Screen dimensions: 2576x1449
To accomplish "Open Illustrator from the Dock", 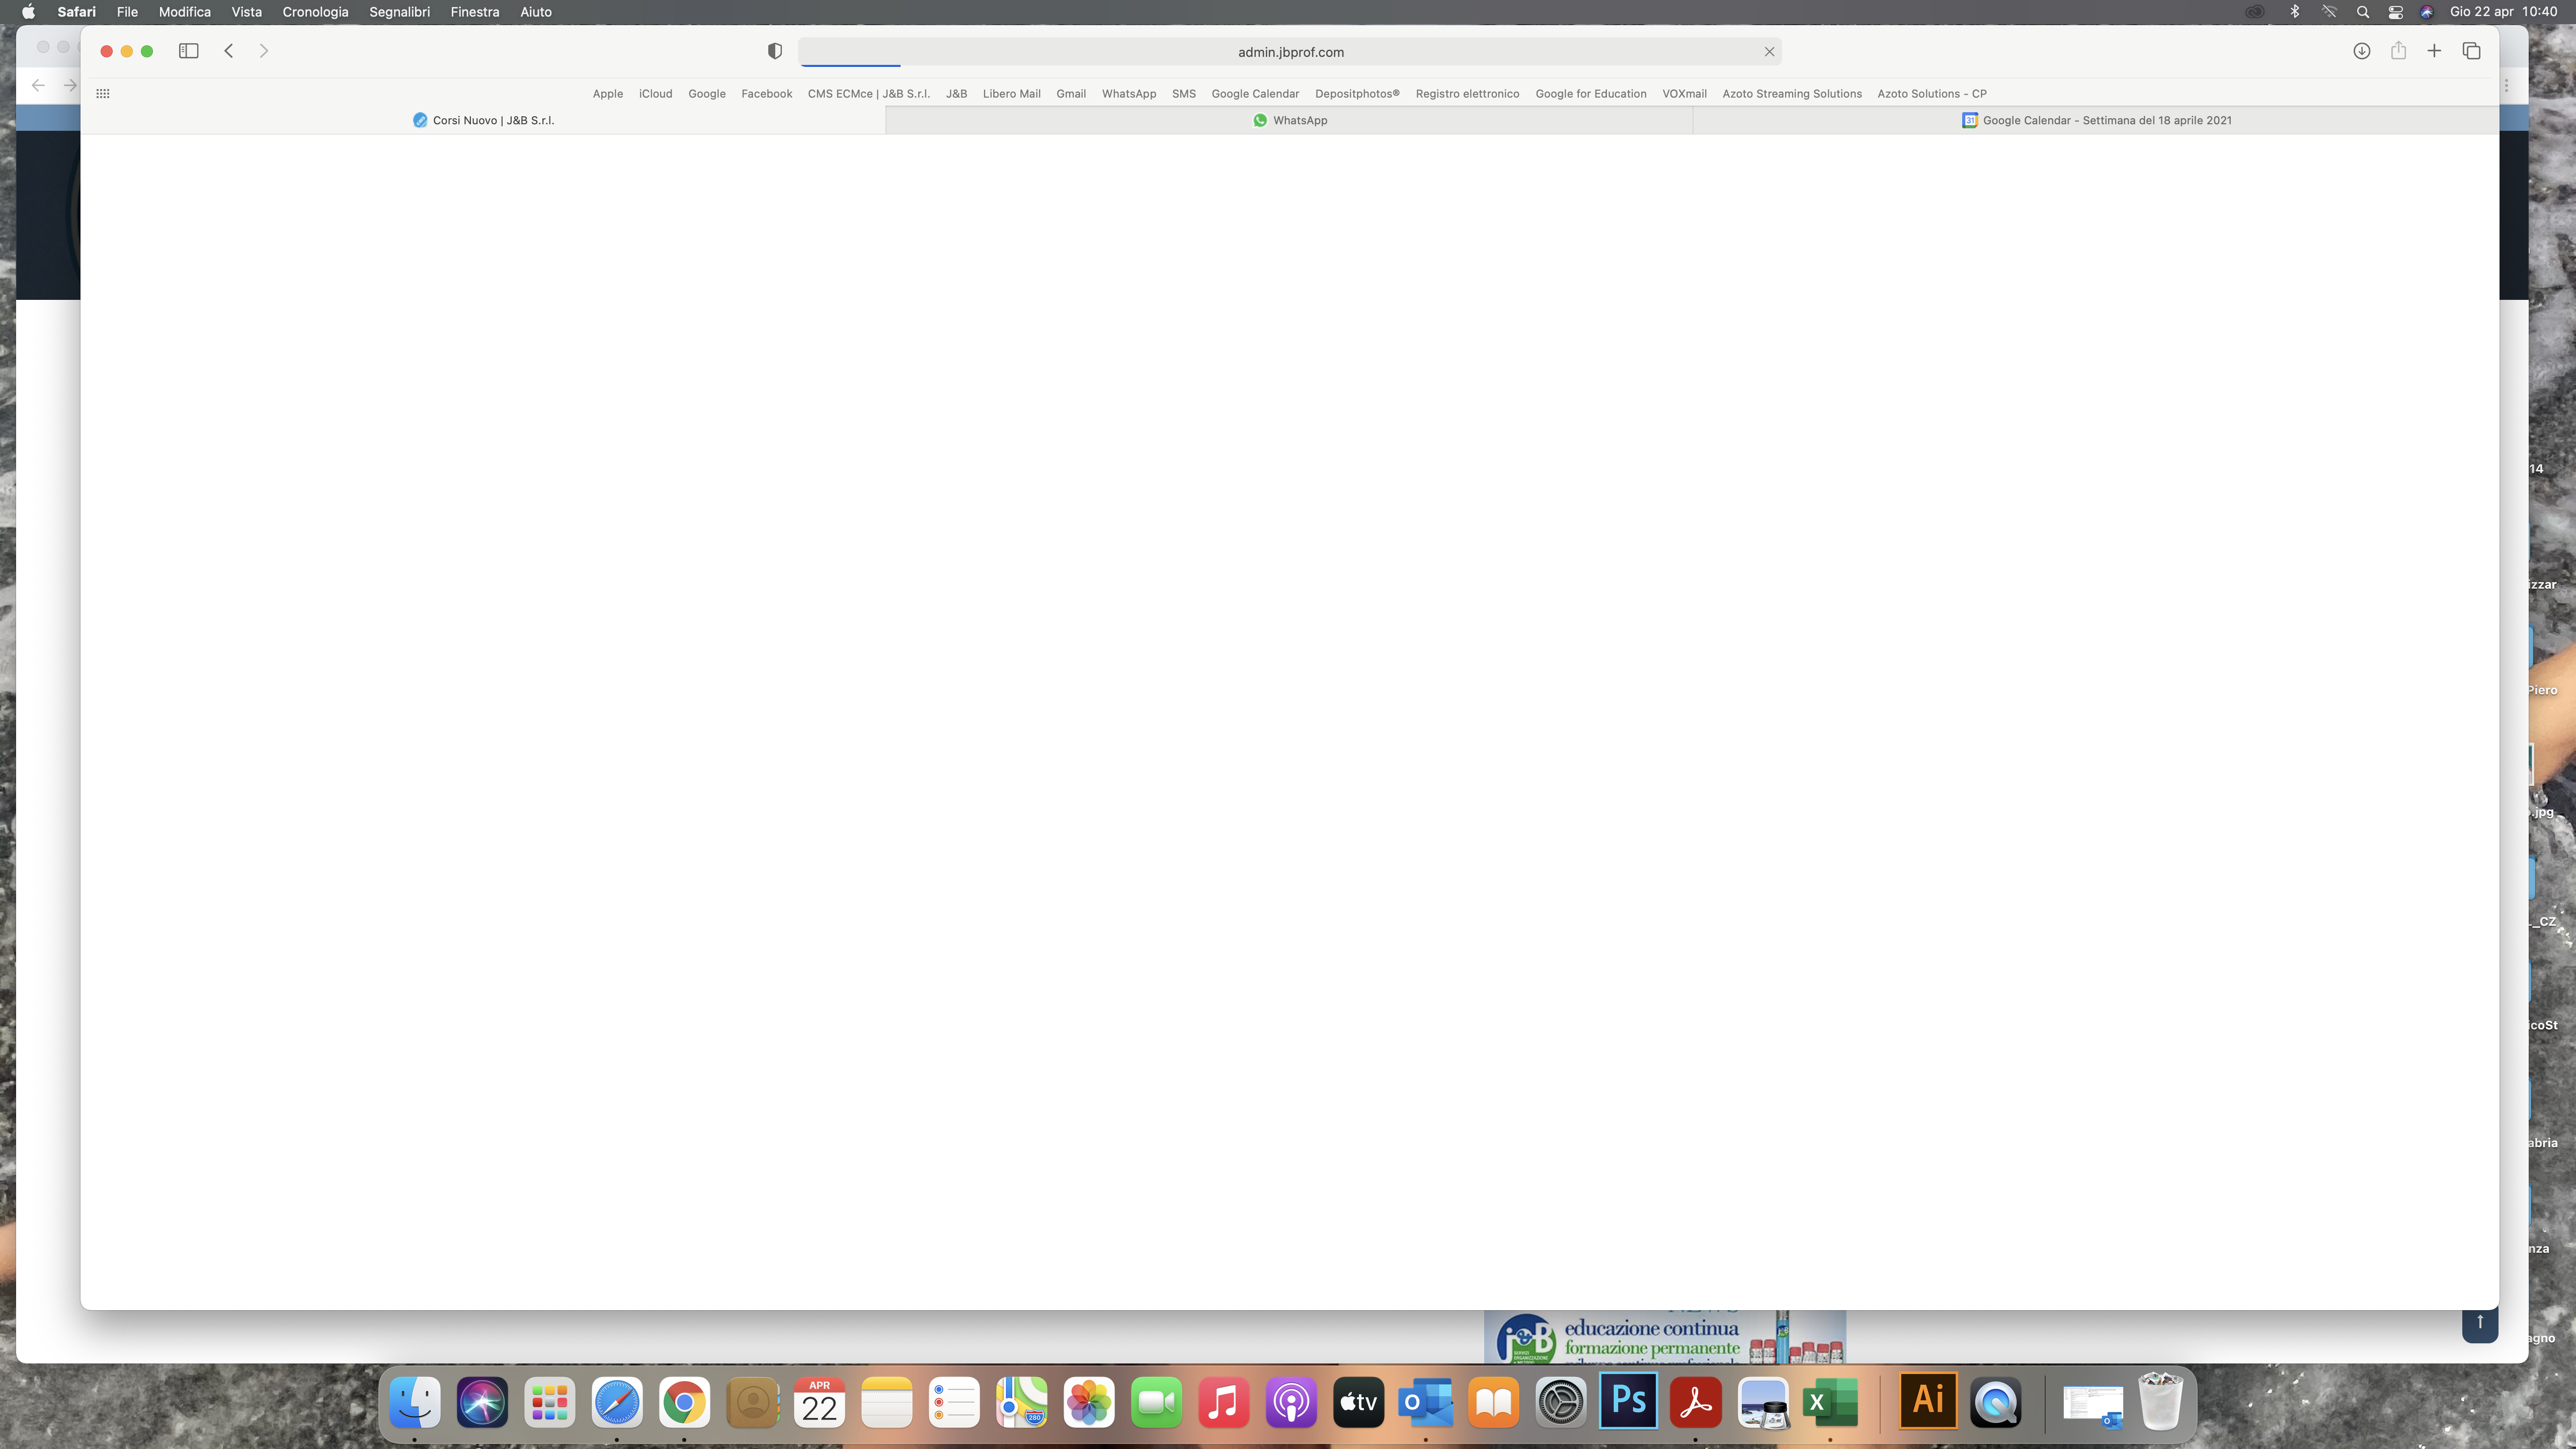I will click(1928, 1401).
